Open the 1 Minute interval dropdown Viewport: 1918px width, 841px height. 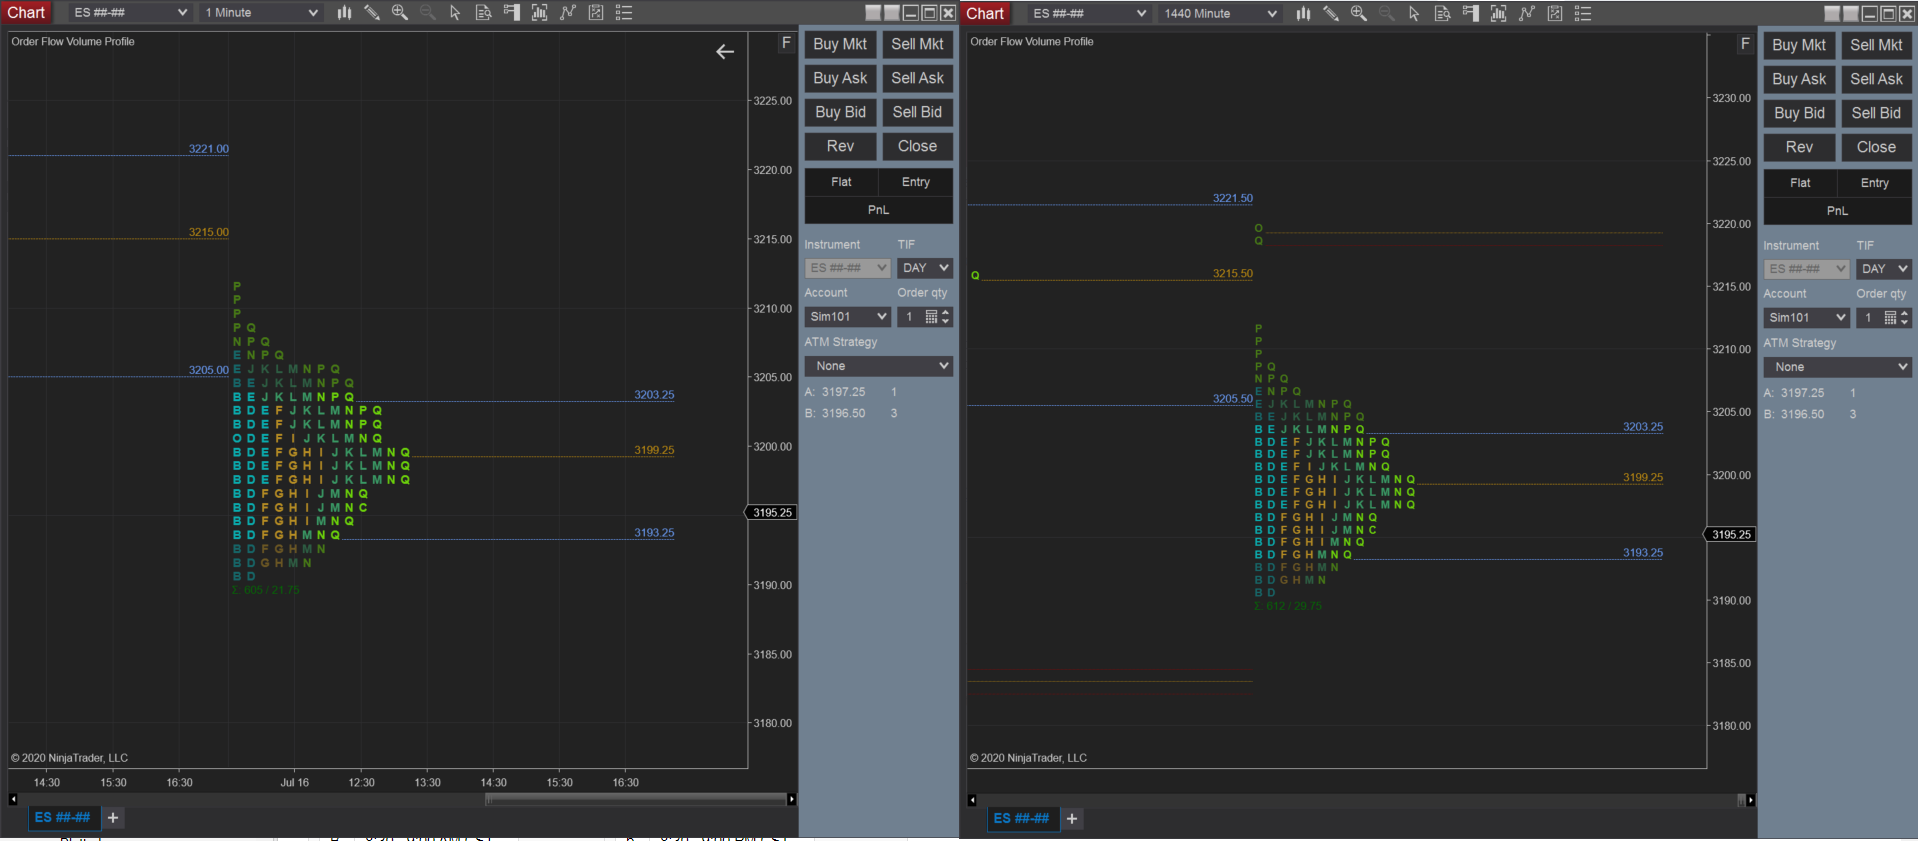(x=260, y=13)
